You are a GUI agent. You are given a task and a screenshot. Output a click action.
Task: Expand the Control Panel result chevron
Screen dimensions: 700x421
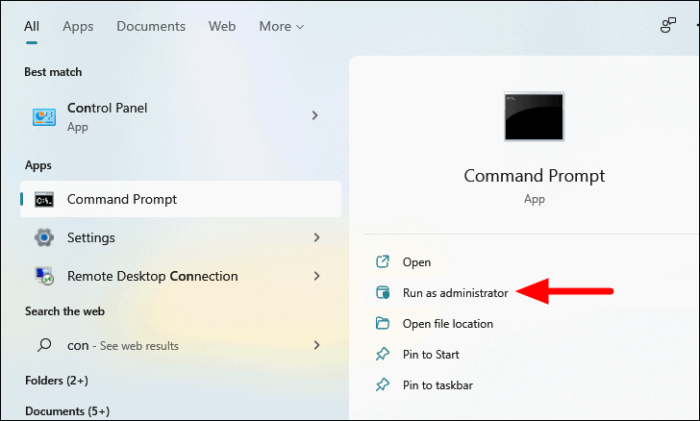coord(315,116)
